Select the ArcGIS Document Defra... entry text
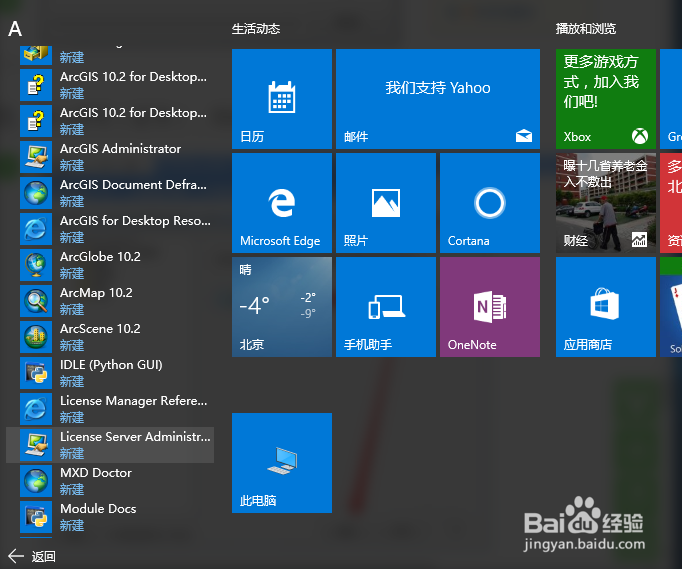 click(x=134, y=185)
